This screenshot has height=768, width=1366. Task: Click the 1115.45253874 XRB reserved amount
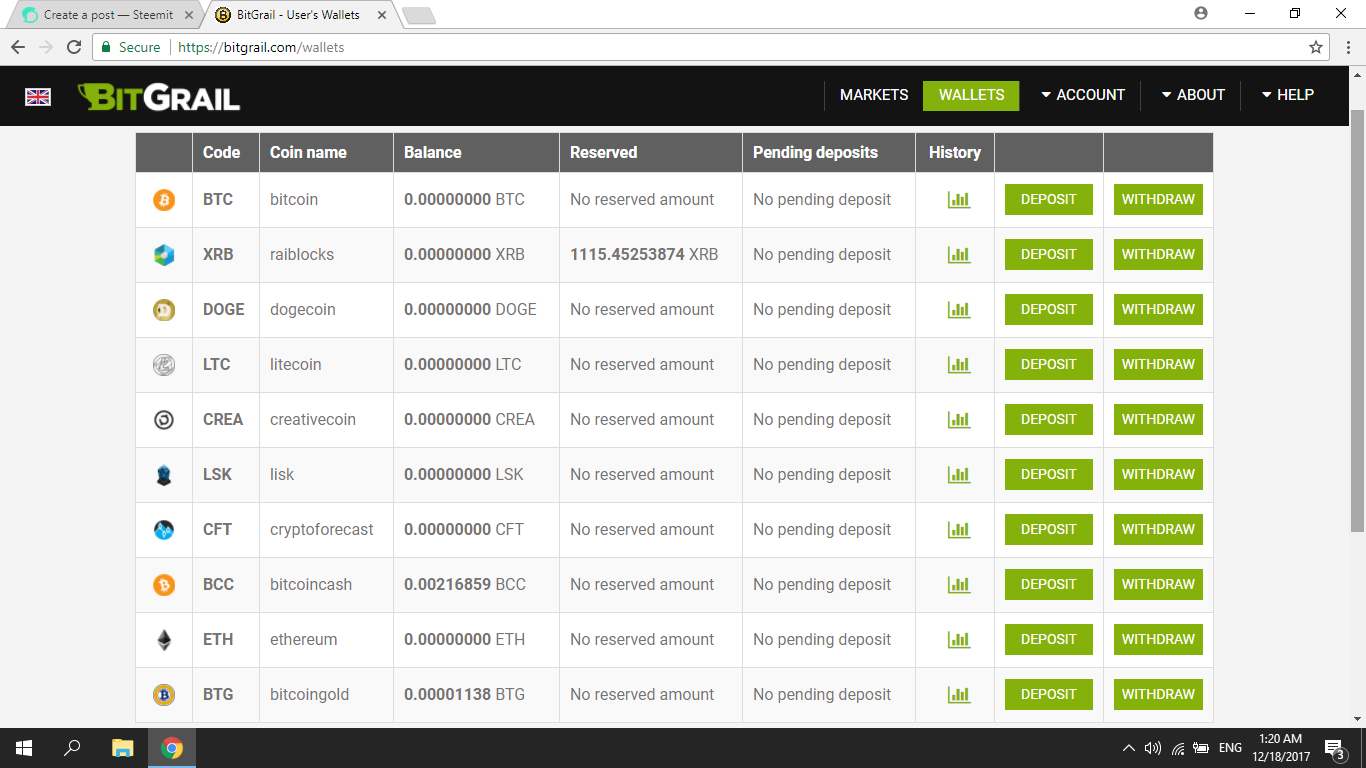click(644, 255)
